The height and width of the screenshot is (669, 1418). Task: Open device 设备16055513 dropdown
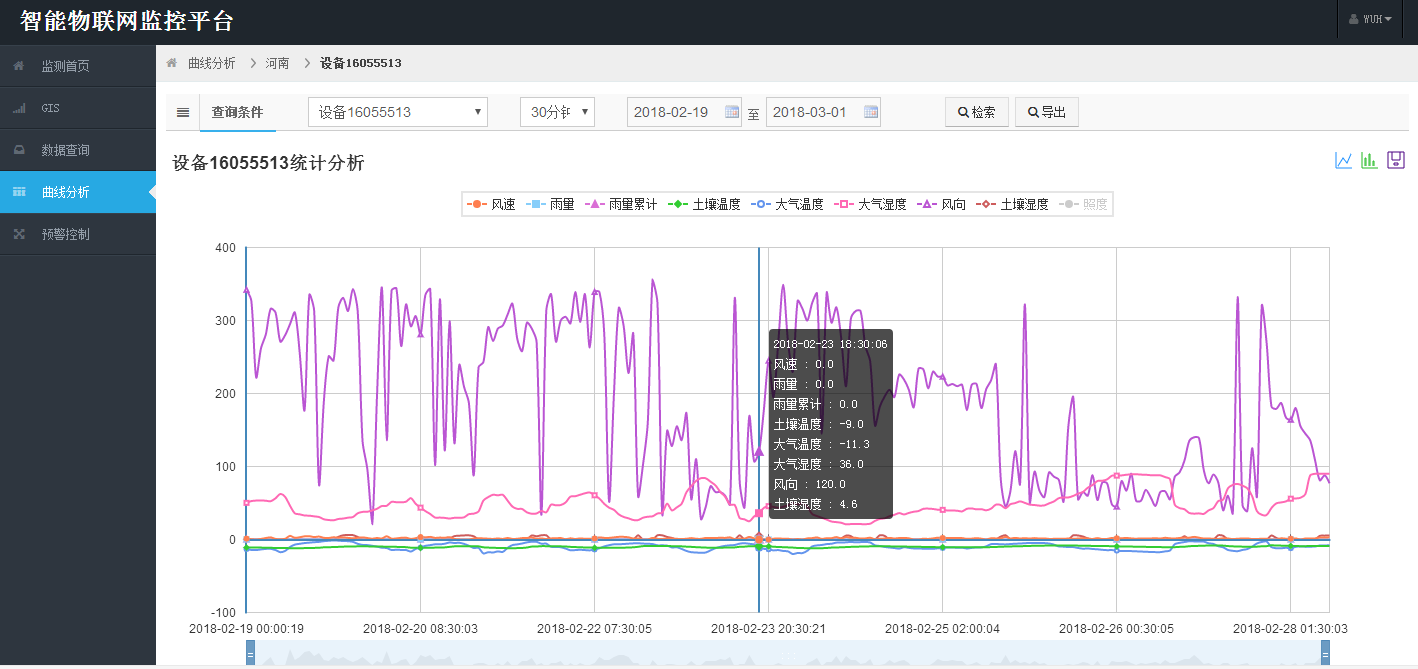(x=397, y=112)
